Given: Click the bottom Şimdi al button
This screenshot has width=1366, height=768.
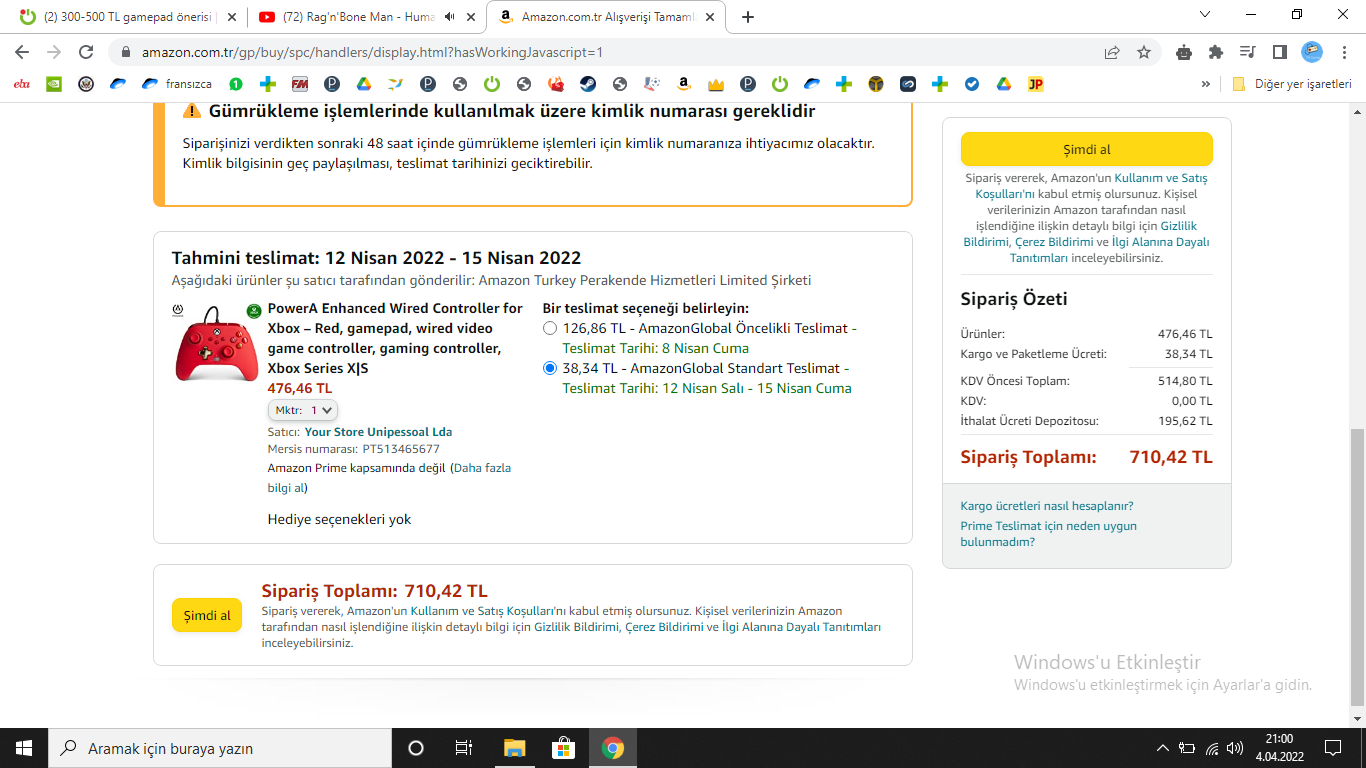Looking at the screenshot, I should (x=207, y=615).
